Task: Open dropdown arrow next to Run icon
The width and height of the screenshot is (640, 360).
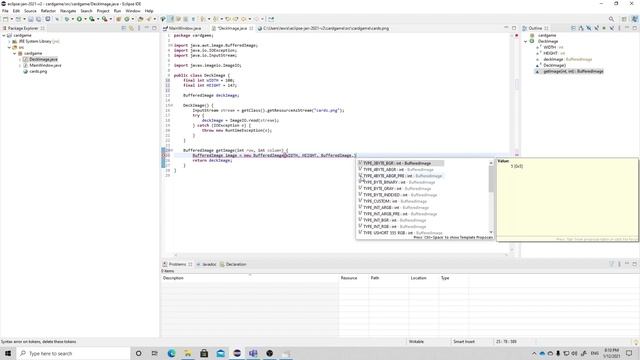Action: (x=85, y=19)
